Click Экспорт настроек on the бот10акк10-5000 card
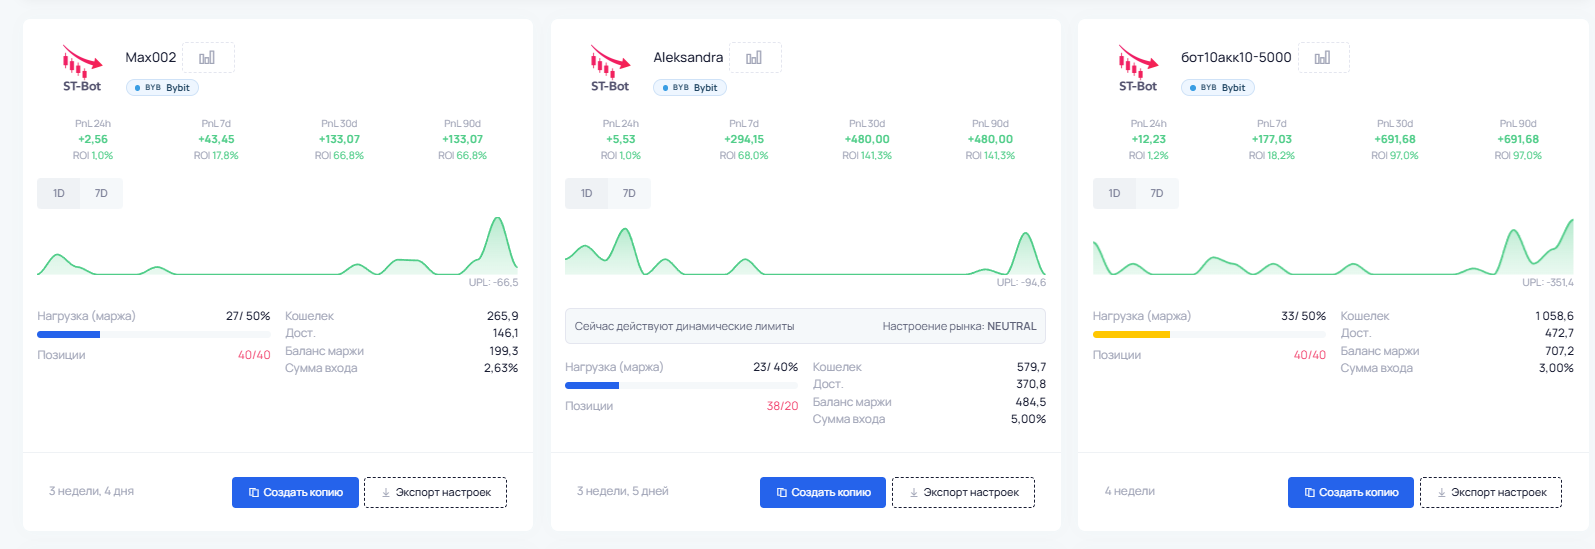 [x=1491, y=492]
